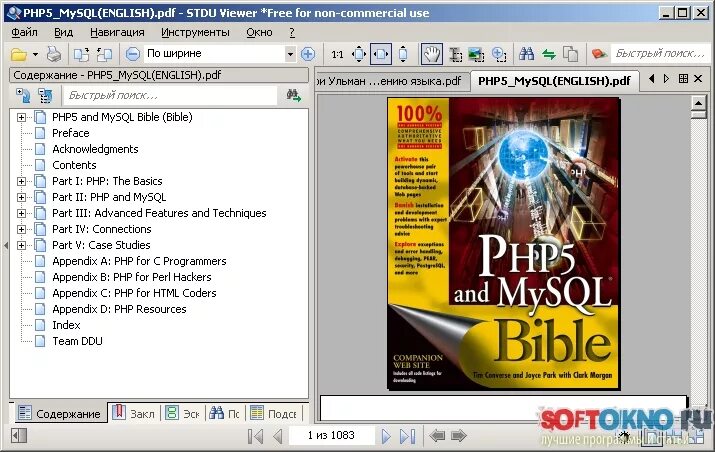Jump to last page button

(407, 436)
